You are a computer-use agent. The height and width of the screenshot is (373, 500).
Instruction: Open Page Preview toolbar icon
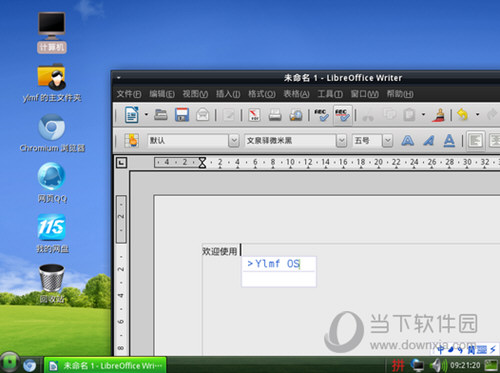tap(295, 115)
